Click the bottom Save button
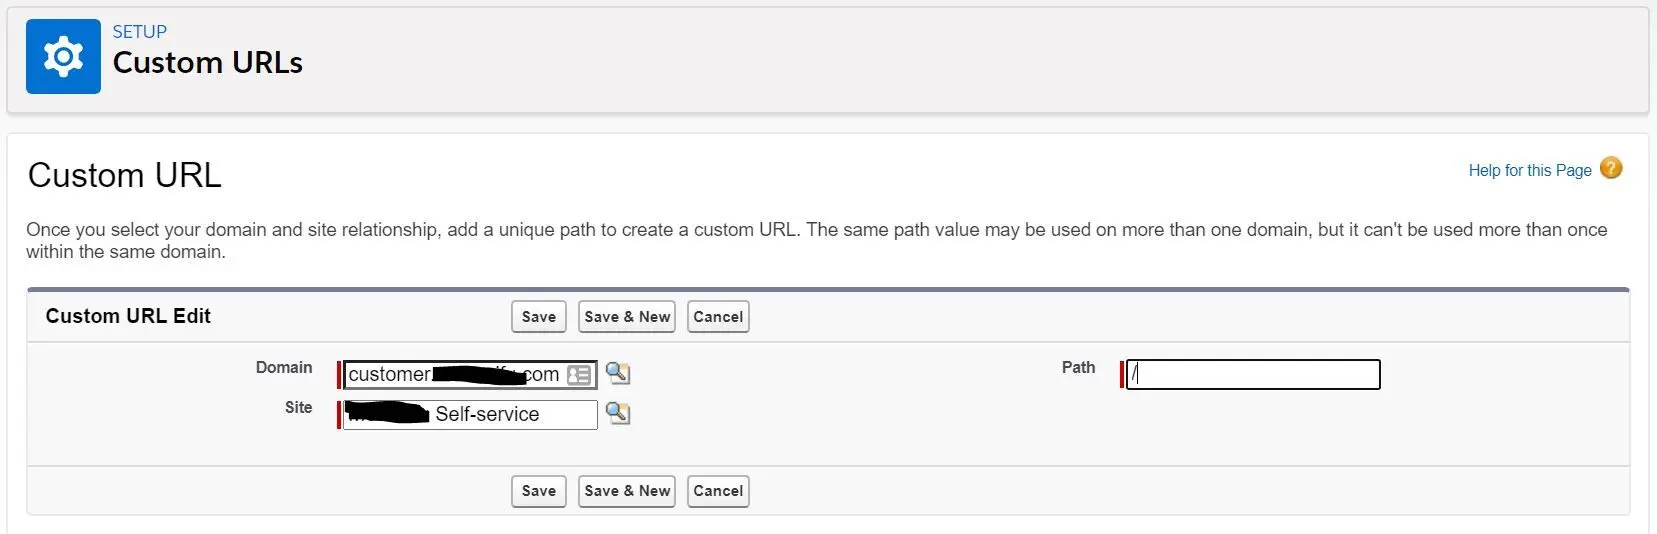The width and height of the screenshot is (1657, 534). coord(539,491)
